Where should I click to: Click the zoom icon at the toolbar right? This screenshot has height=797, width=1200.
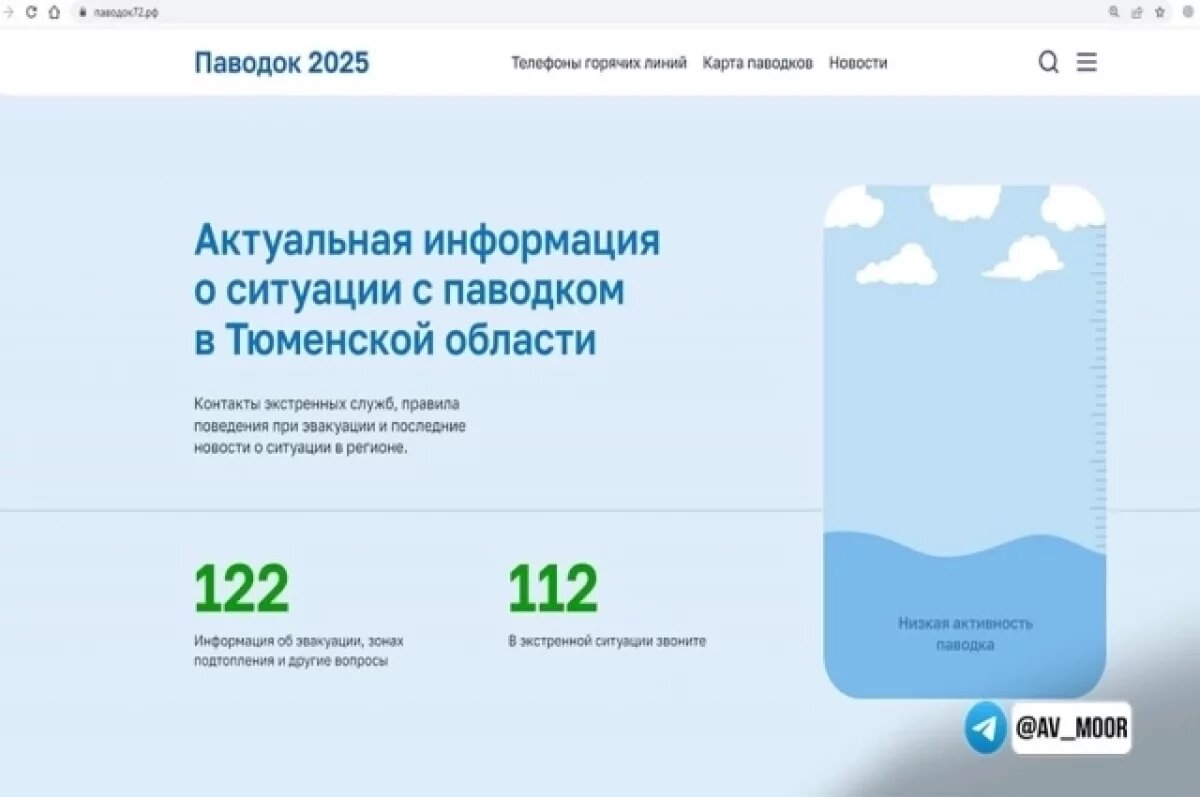pyautogui.click(x=1114, y=11)
